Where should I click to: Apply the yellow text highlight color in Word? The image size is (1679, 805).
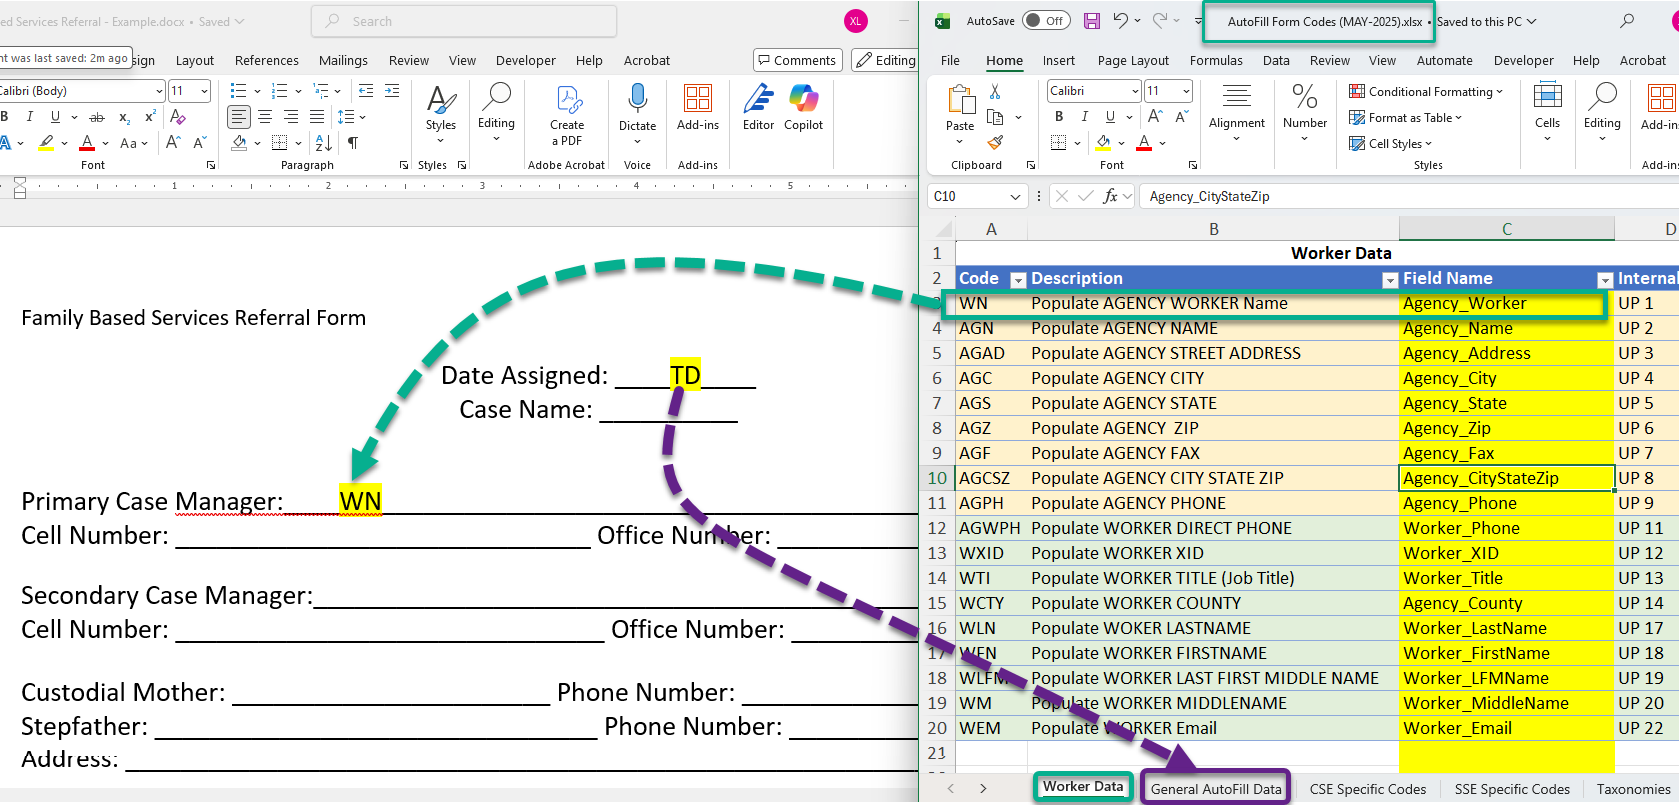pyautogui.click(x=46, y=143)
